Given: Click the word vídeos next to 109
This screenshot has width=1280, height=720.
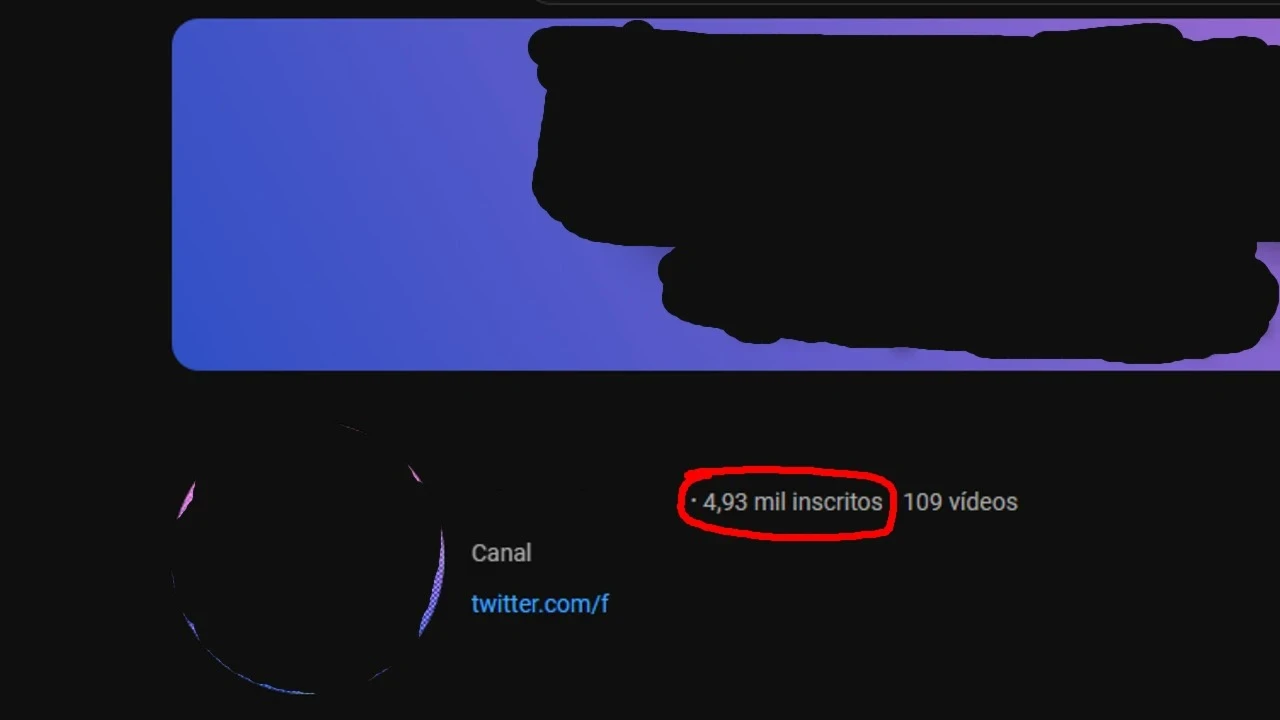Looking at the screenshot, I should [983, 502].
